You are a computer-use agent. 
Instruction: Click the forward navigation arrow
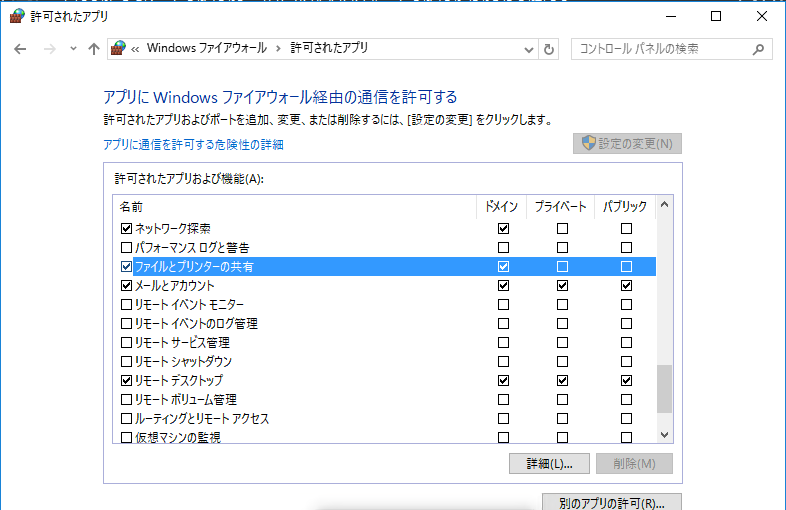49,49
